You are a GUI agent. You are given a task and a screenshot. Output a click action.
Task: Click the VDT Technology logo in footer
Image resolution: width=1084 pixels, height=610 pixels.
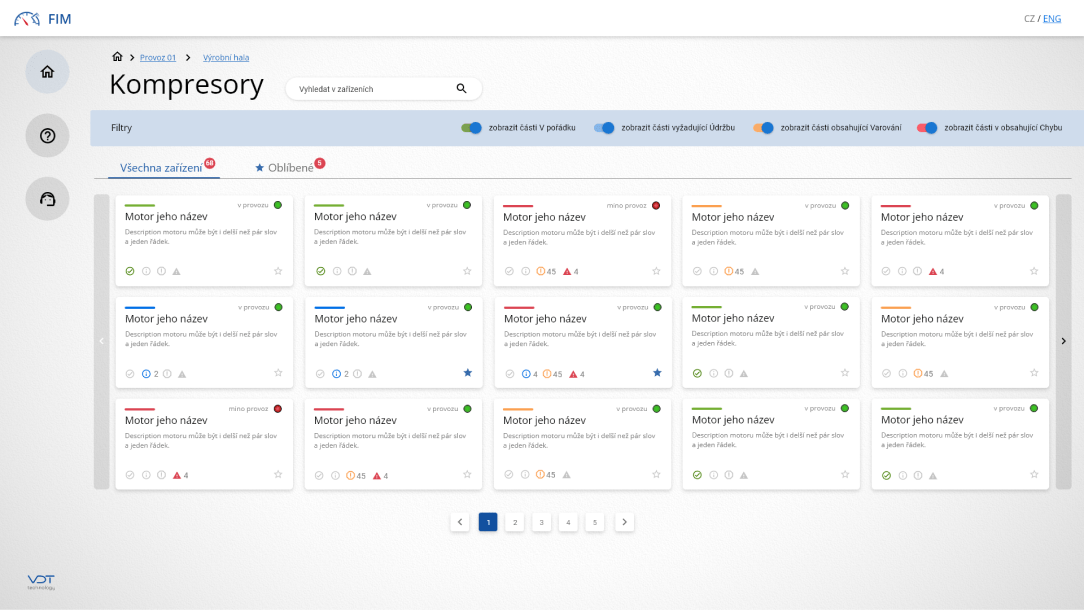click(x=41, y=582)
